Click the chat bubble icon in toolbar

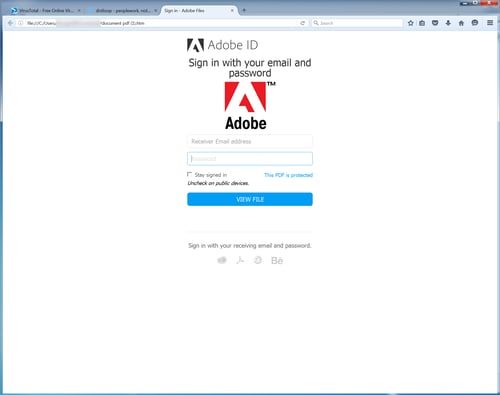tap(475, 23)
